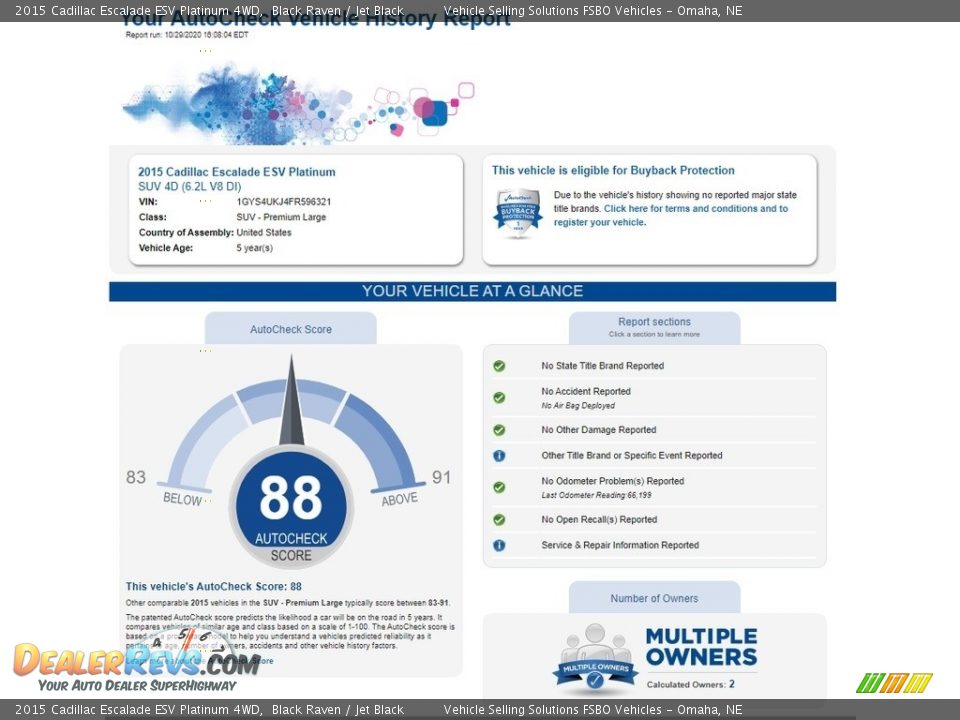Click the YOUR VEHICLE AT A GLANCE banner
960x720 pixels.
[x=472, y=291]
